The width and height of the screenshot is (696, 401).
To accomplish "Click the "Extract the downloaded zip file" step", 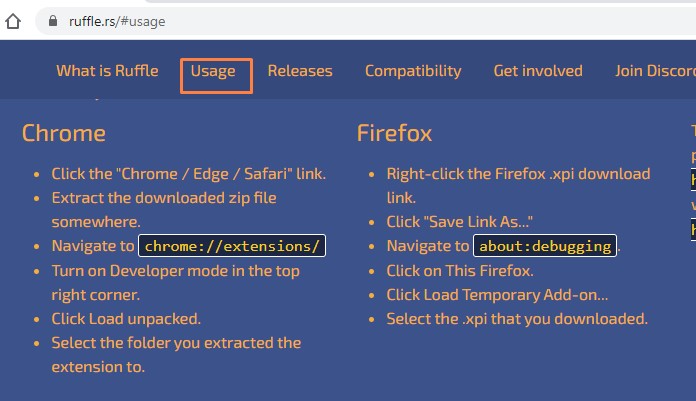I will click(164, 210).
